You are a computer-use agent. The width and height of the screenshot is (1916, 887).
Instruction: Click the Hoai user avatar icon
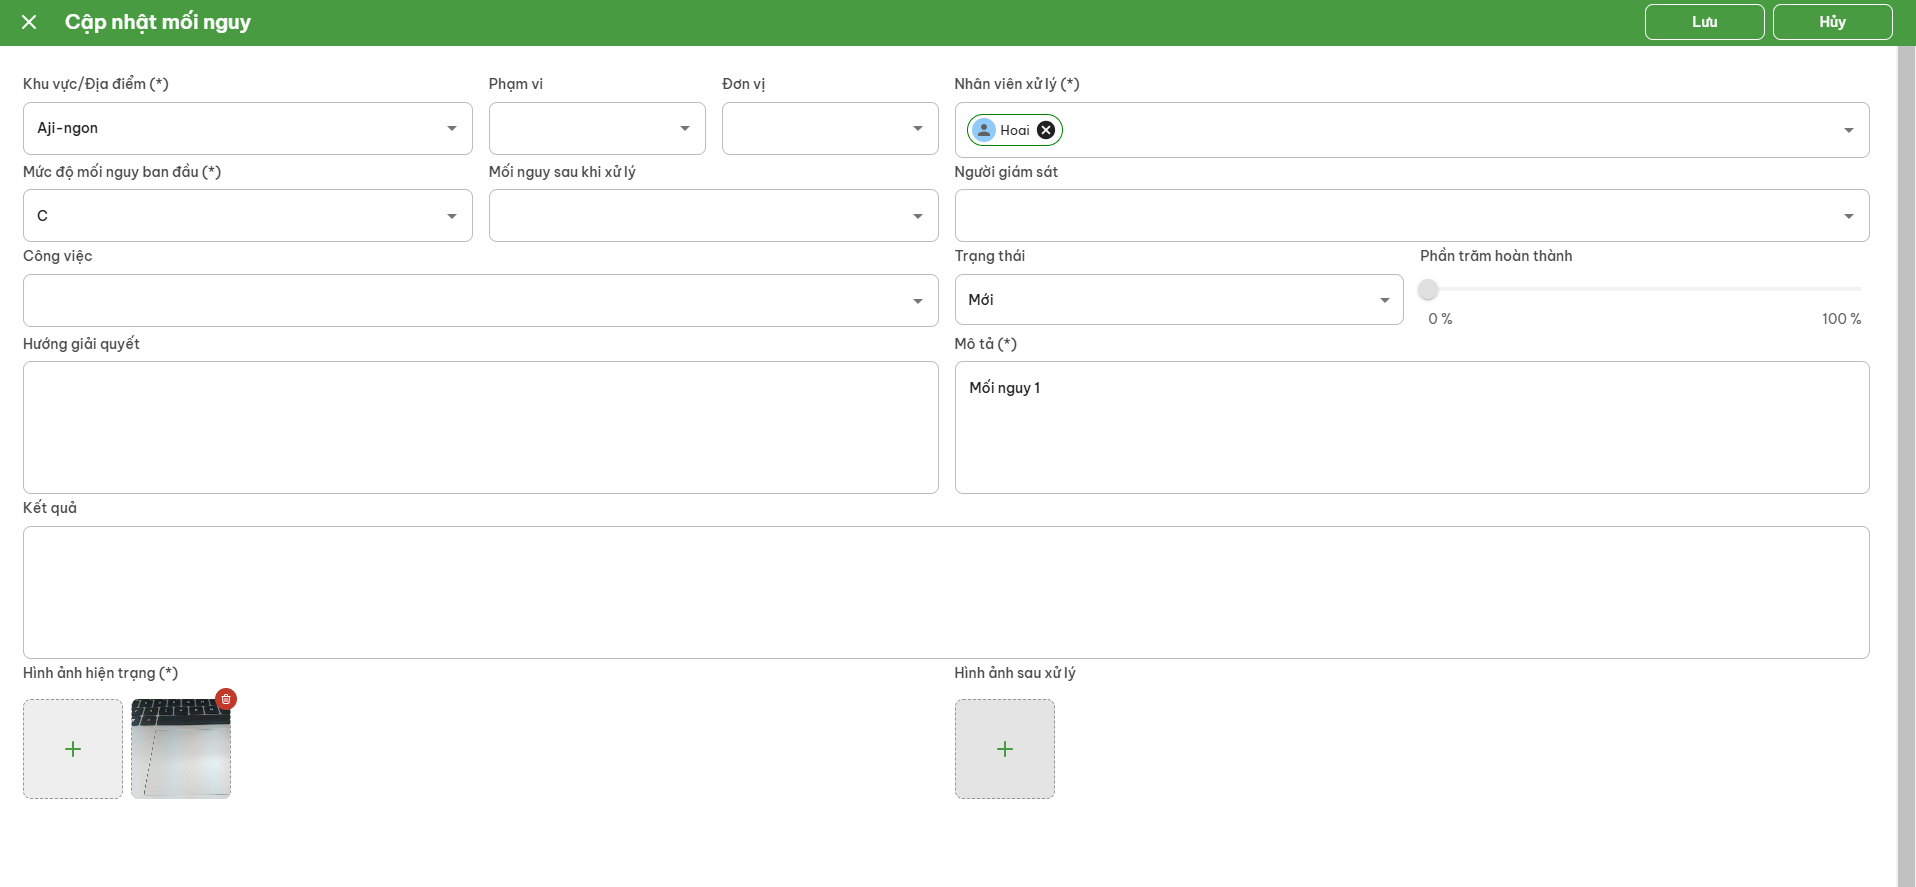point(984,130)
